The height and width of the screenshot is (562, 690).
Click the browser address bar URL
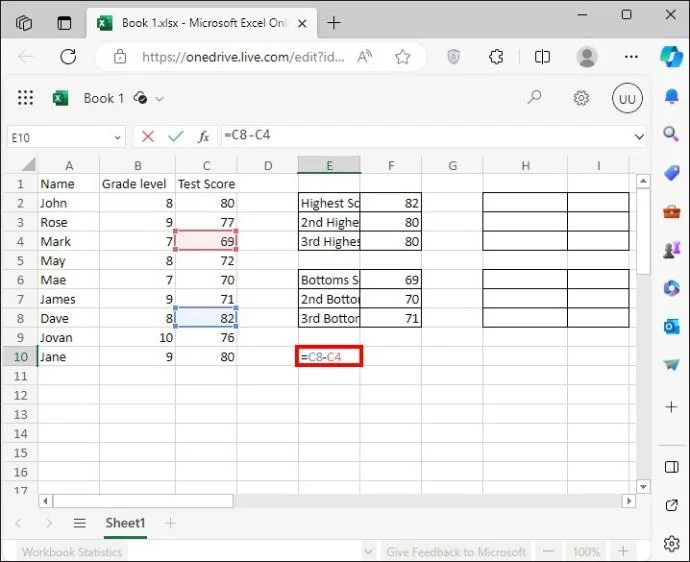tap(243, 57)
